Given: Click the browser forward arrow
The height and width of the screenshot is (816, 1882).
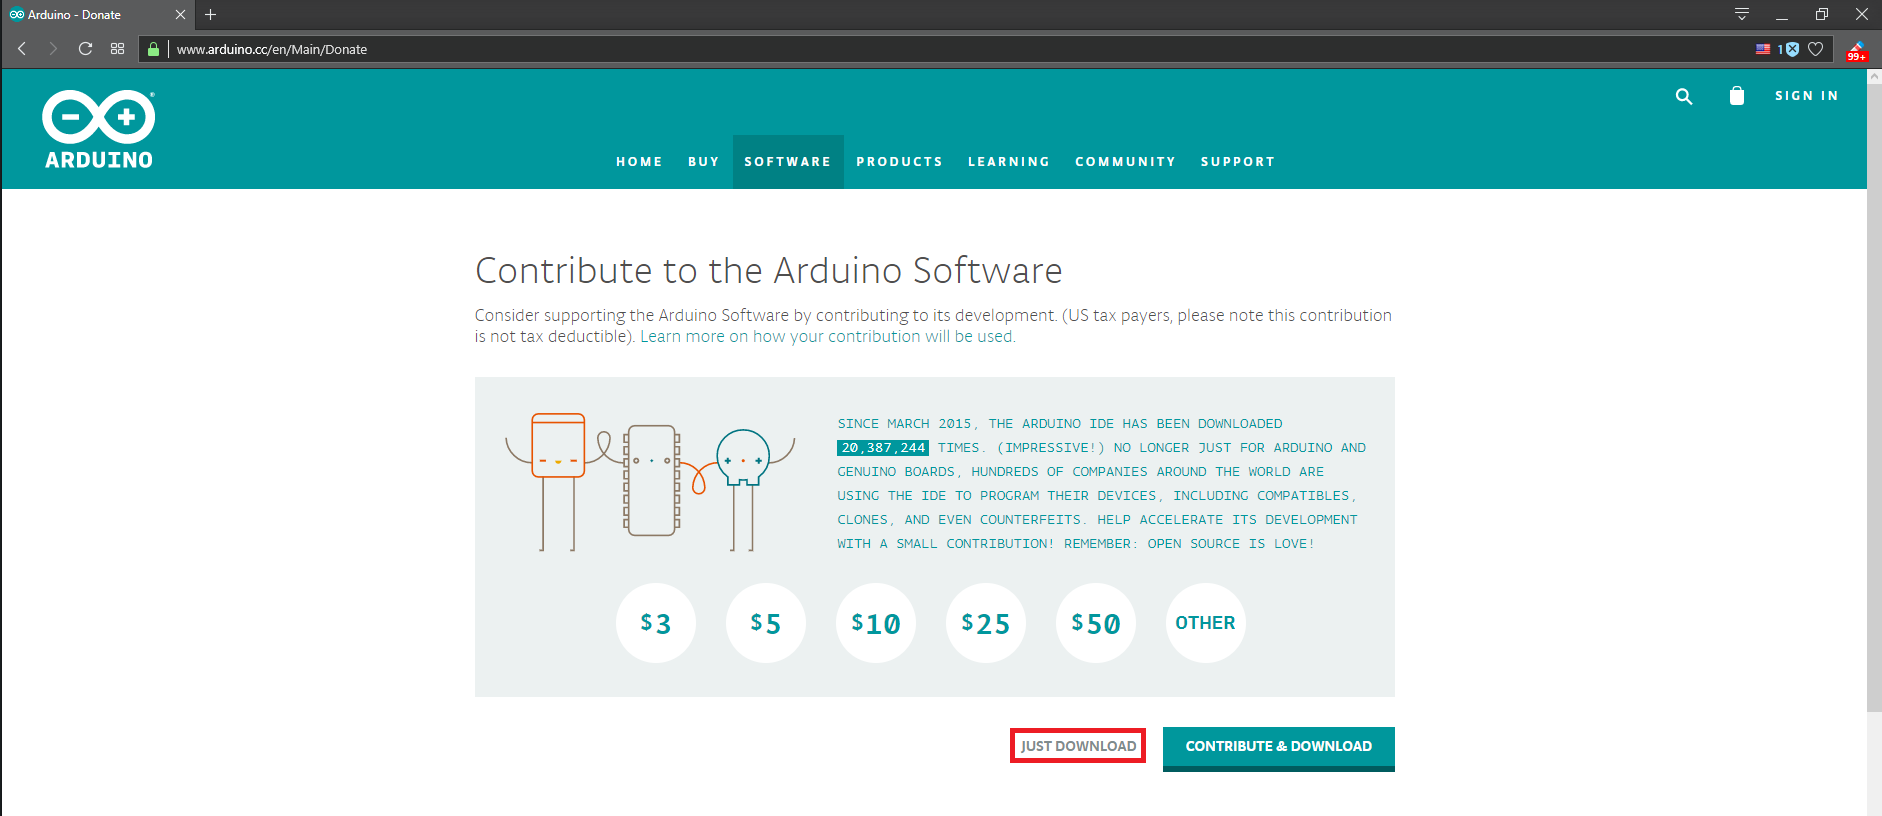Looking at the screenshot, I should 53,49.
